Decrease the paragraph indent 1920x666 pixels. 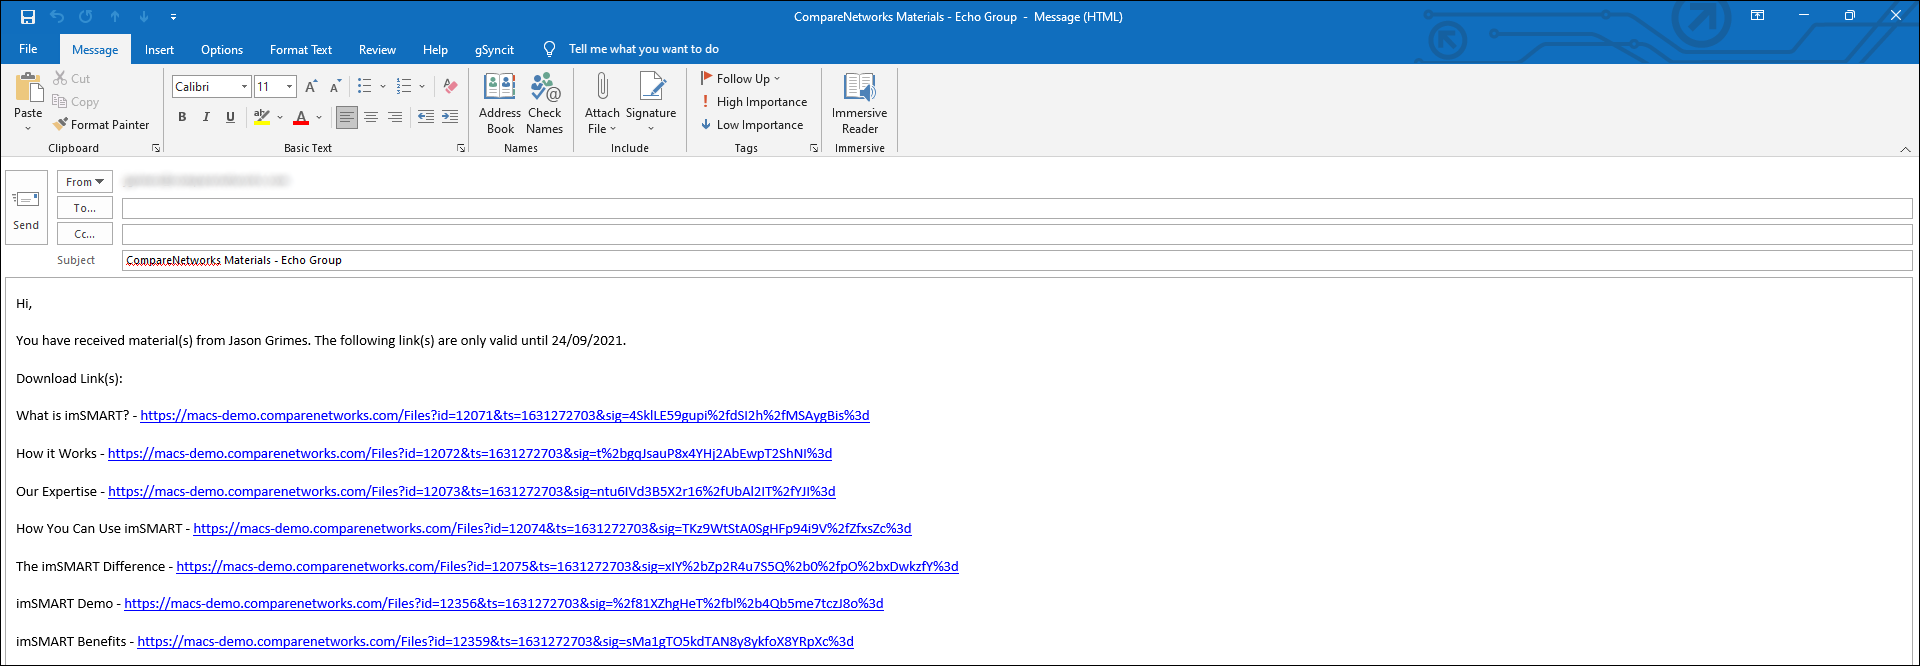(426, 117)
